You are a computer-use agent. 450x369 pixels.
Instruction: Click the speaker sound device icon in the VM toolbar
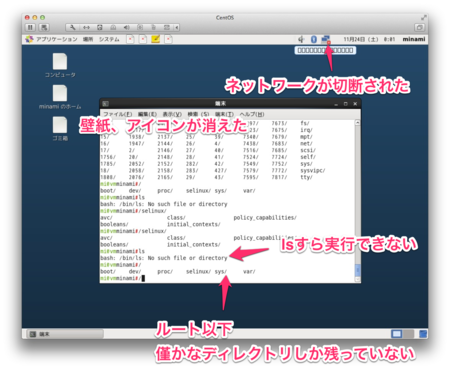(x=127, y=27)
